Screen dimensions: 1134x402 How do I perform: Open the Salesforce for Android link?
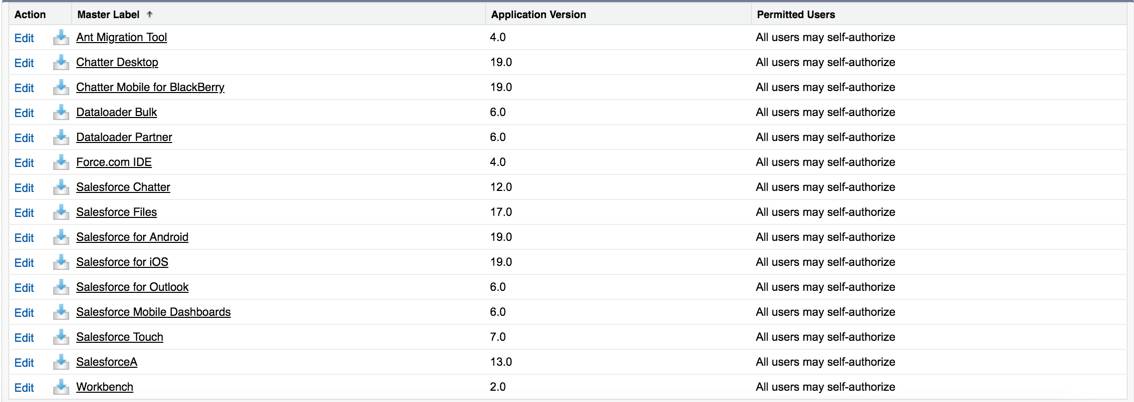click(x=132, y=236)
